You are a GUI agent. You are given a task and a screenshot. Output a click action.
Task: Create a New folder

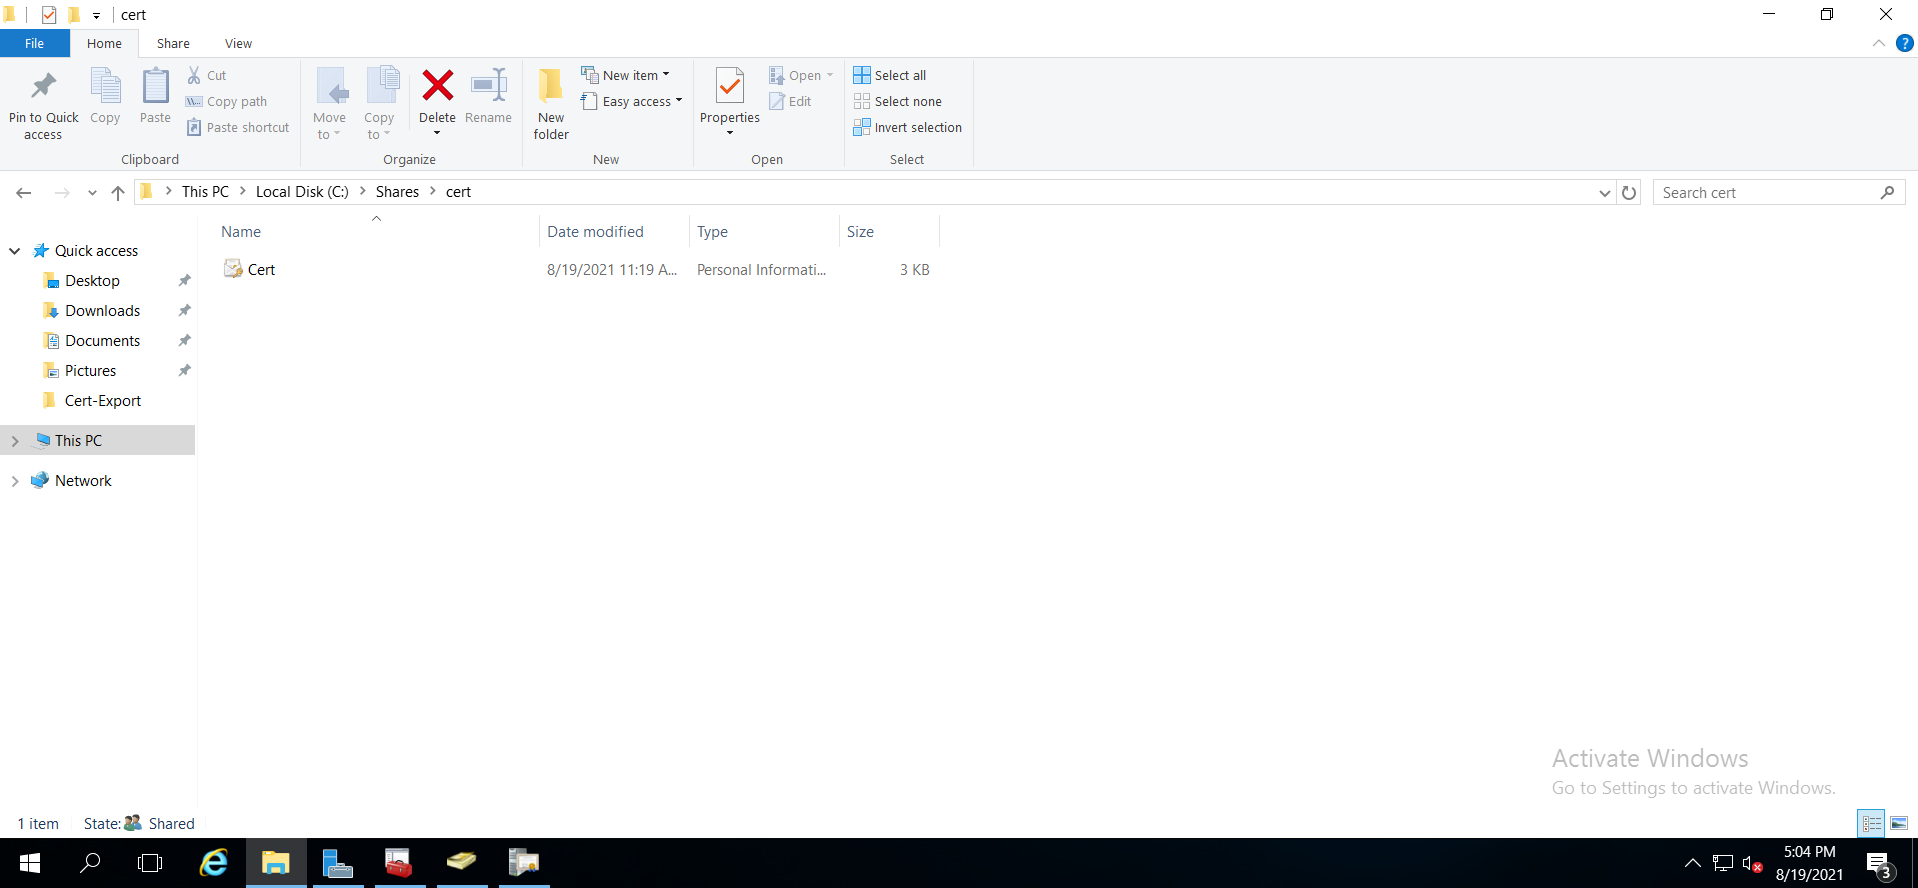pos(551,103)
